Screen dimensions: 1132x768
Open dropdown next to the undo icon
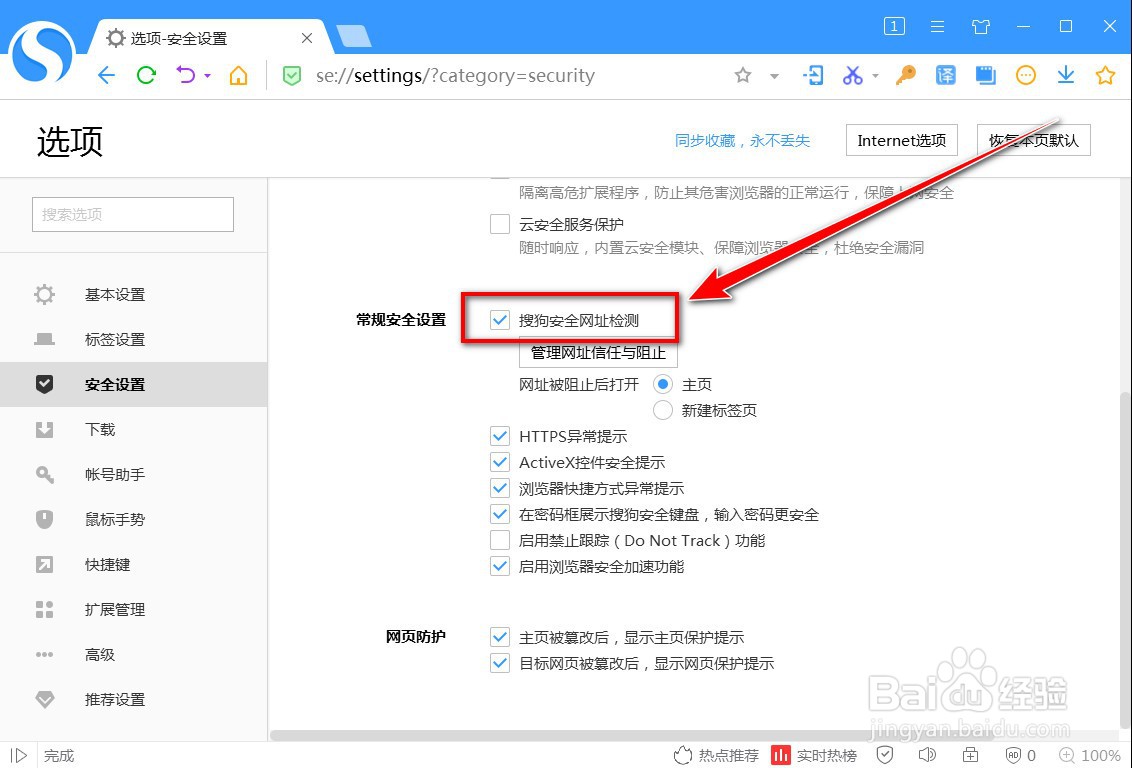click(207, 75)
